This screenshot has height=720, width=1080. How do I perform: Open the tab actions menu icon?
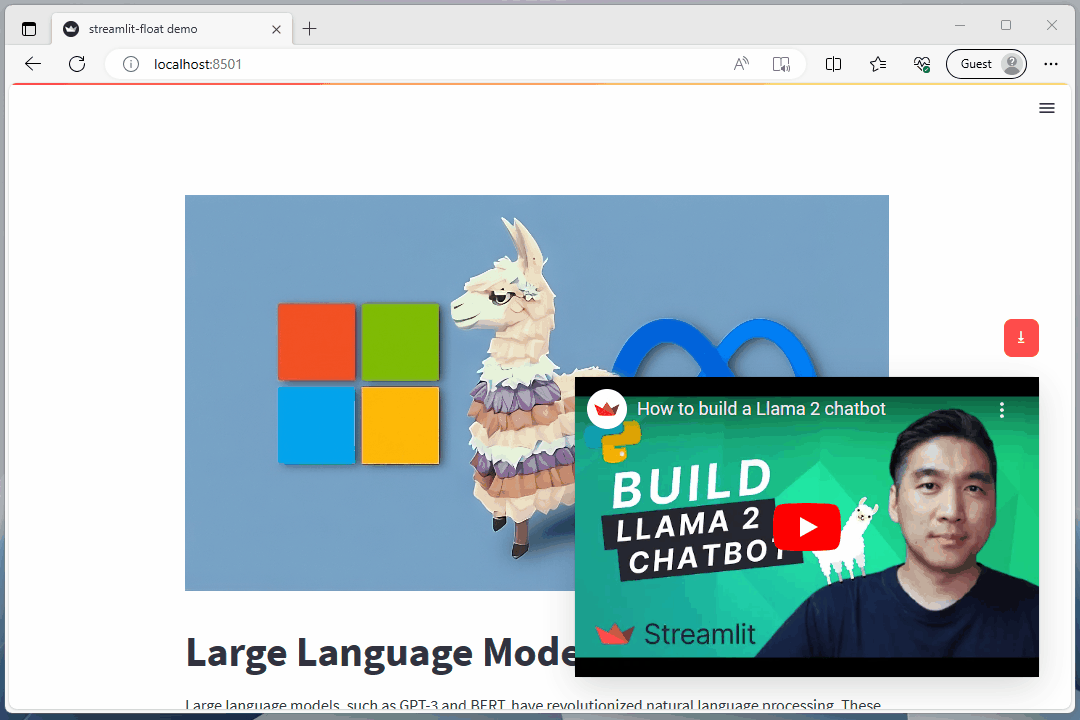(x=29, y=29)
